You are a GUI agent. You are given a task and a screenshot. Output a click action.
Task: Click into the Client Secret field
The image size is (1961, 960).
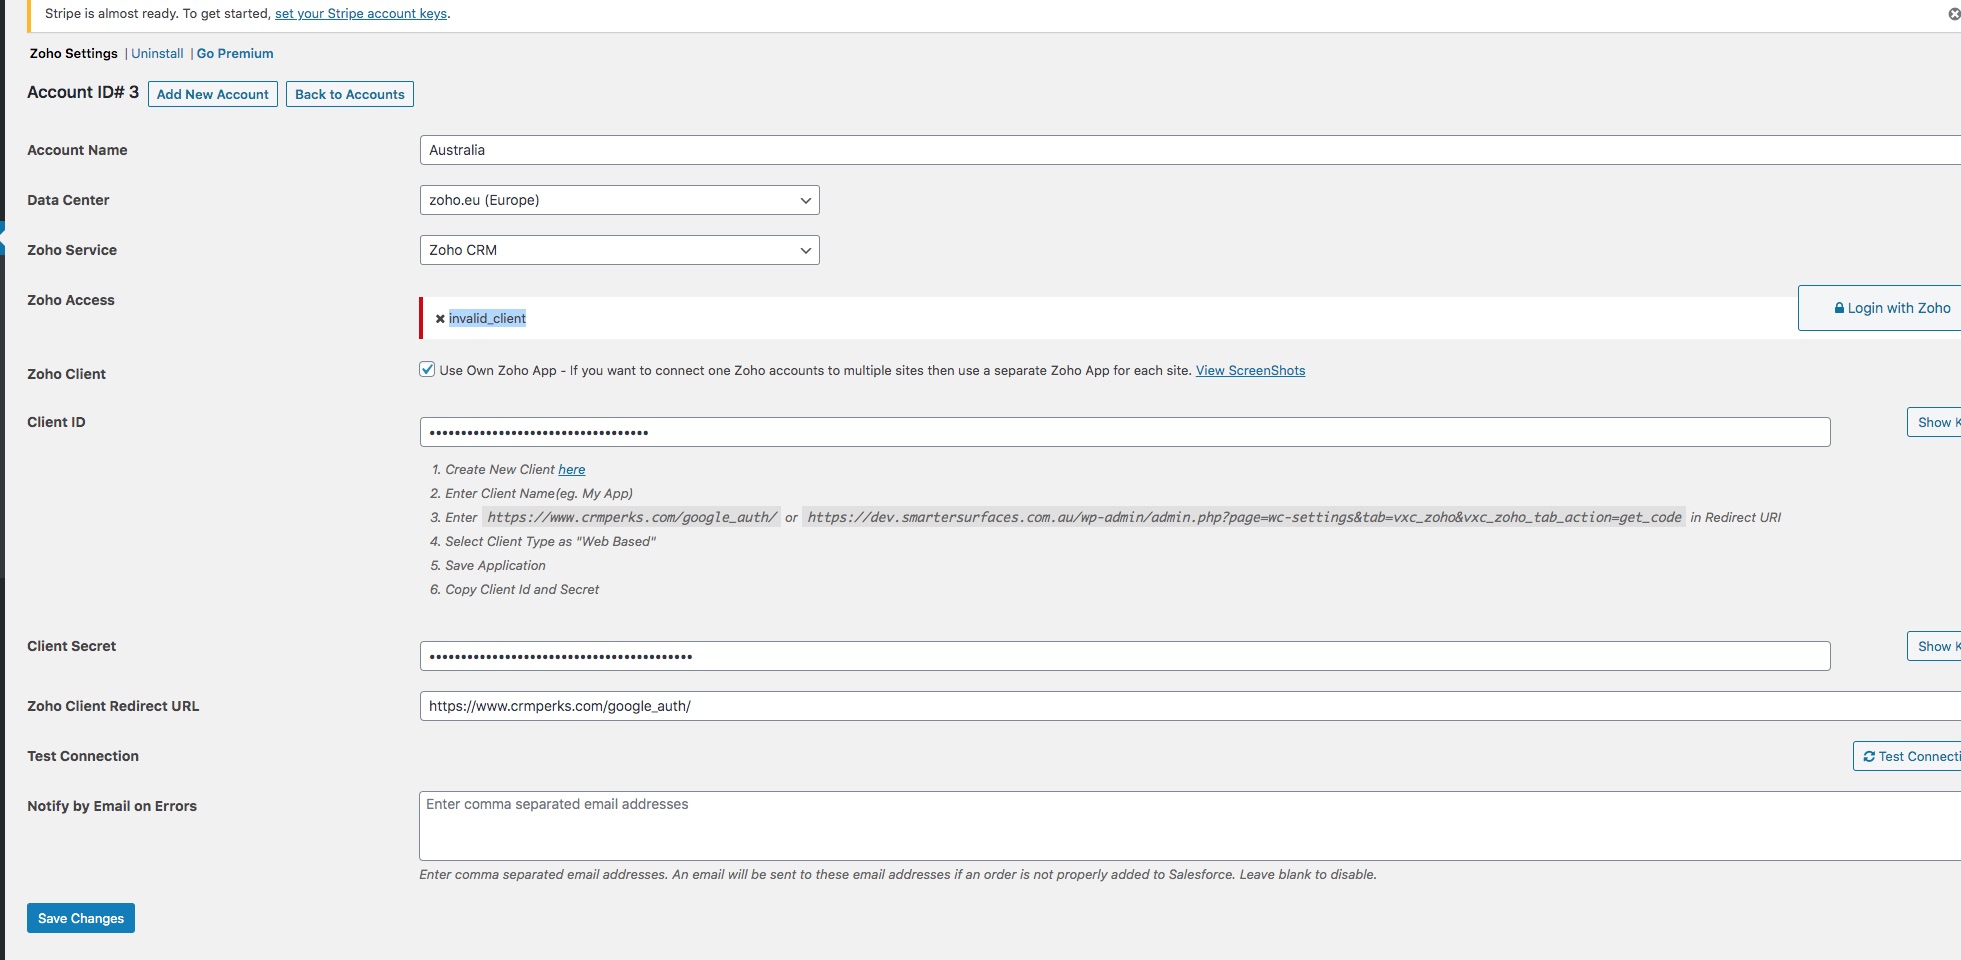[x=1125, y=656]
